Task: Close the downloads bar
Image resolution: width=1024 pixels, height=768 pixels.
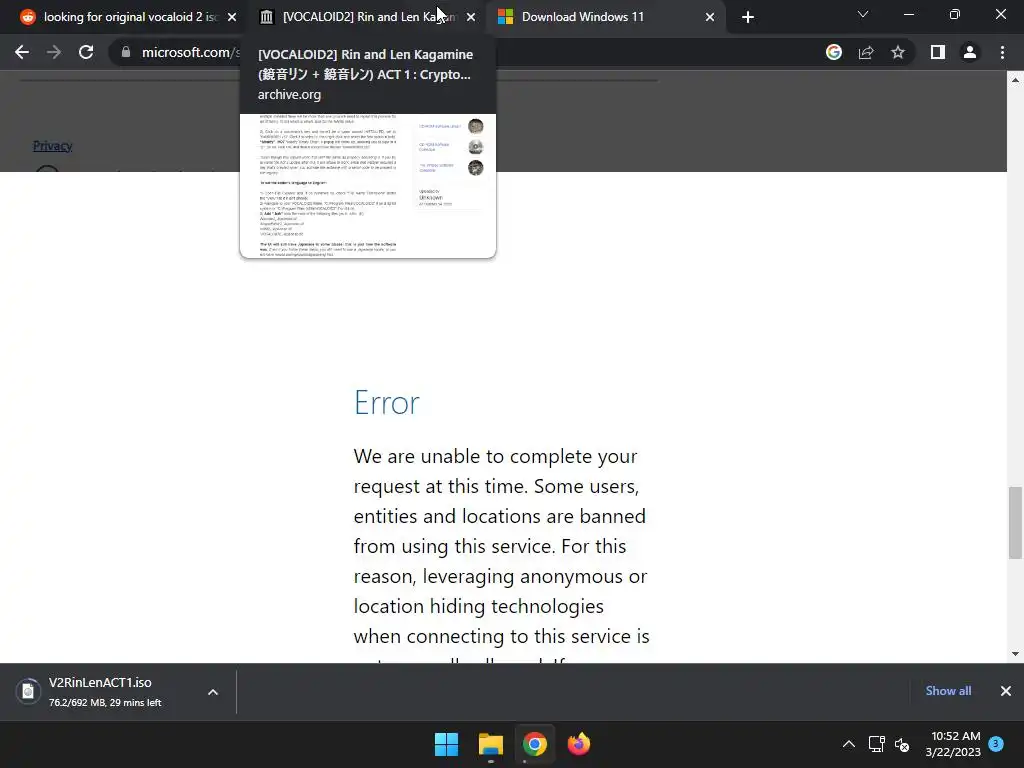Action: [x=1006, y=691]
